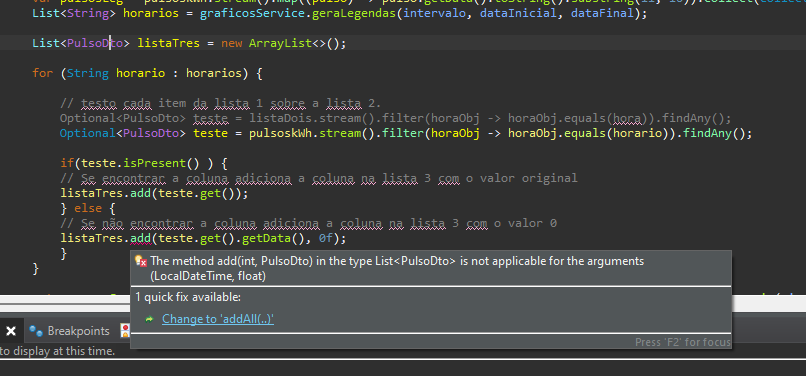Click the lightbulb error icon in tooltip
The width and height of the screenshot is (806, 376).
(141, 261)
